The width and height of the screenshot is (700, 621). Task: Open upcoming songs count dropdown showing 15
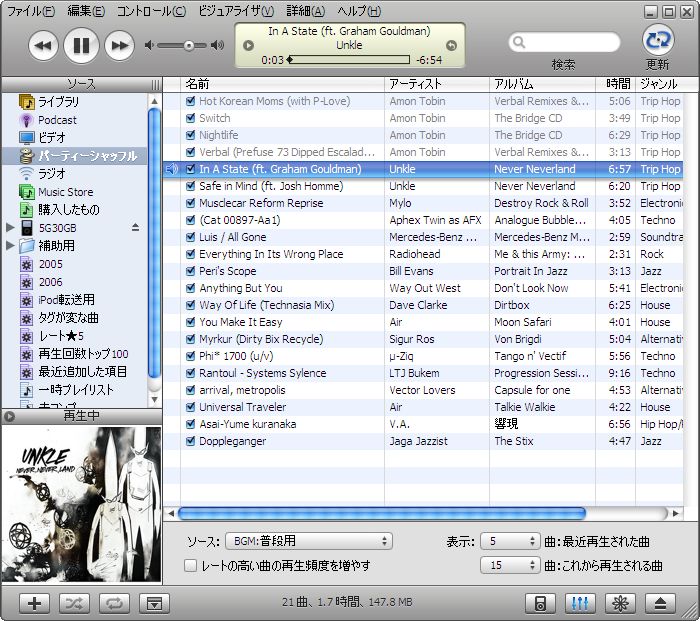(510, 565)
